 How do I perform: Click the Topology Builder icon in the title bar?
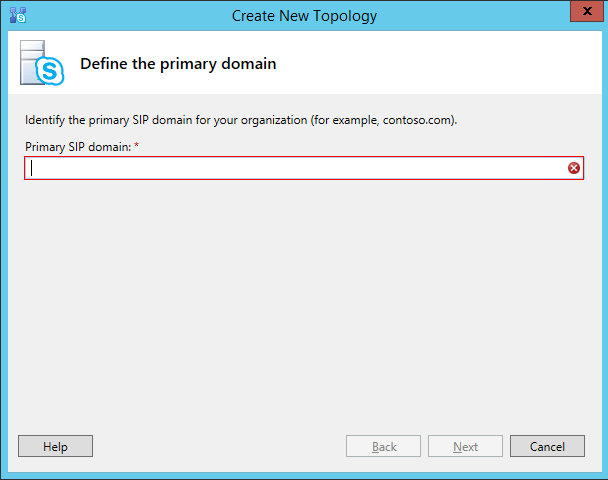click(x=17, y=15)
